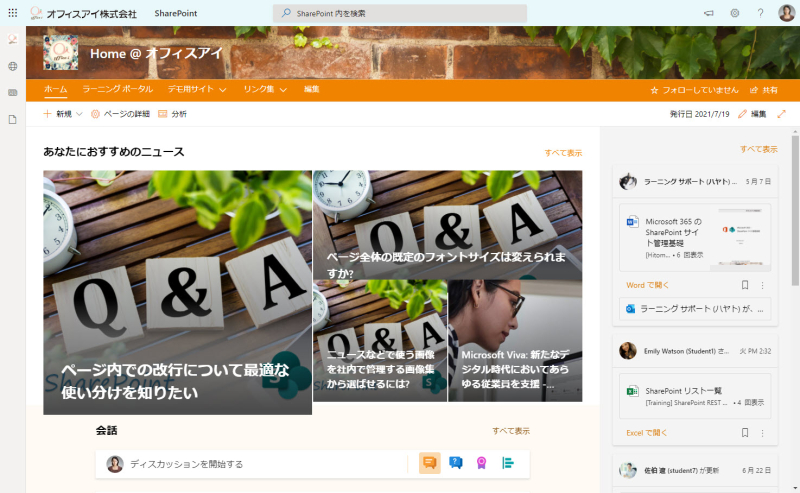The image size is (800, 493).
Task: Click the vertical scrollbar thumb
Action: tap(795, 209)
